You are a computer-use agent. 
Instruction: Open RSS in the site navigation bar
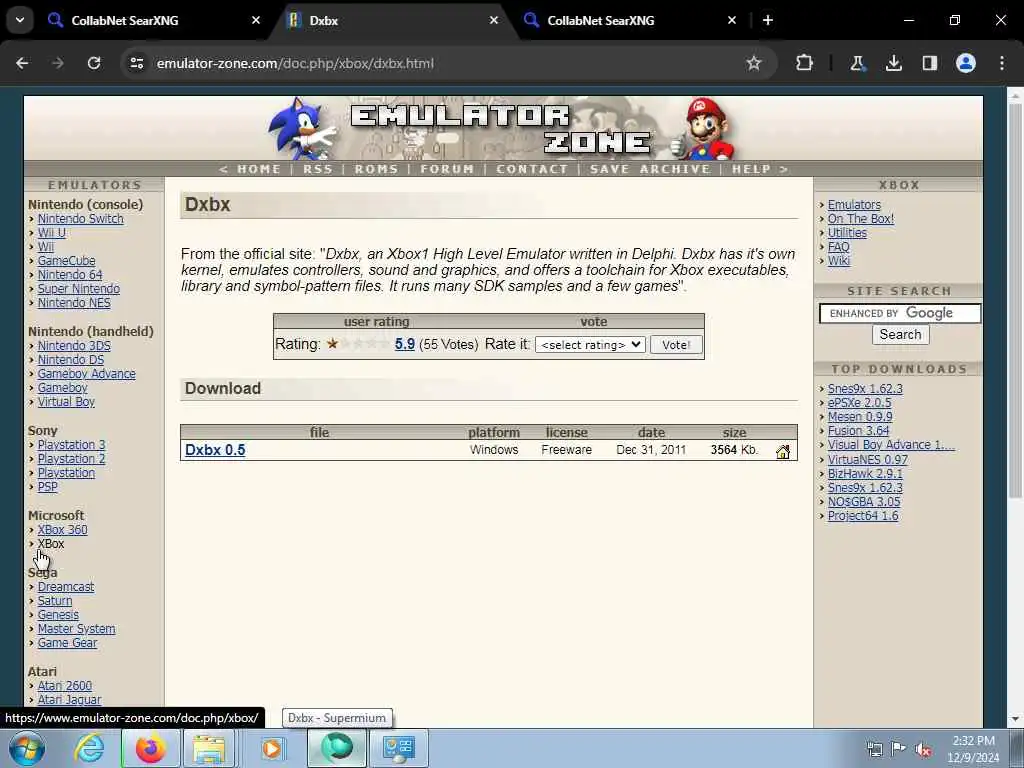tap(318, 169)
